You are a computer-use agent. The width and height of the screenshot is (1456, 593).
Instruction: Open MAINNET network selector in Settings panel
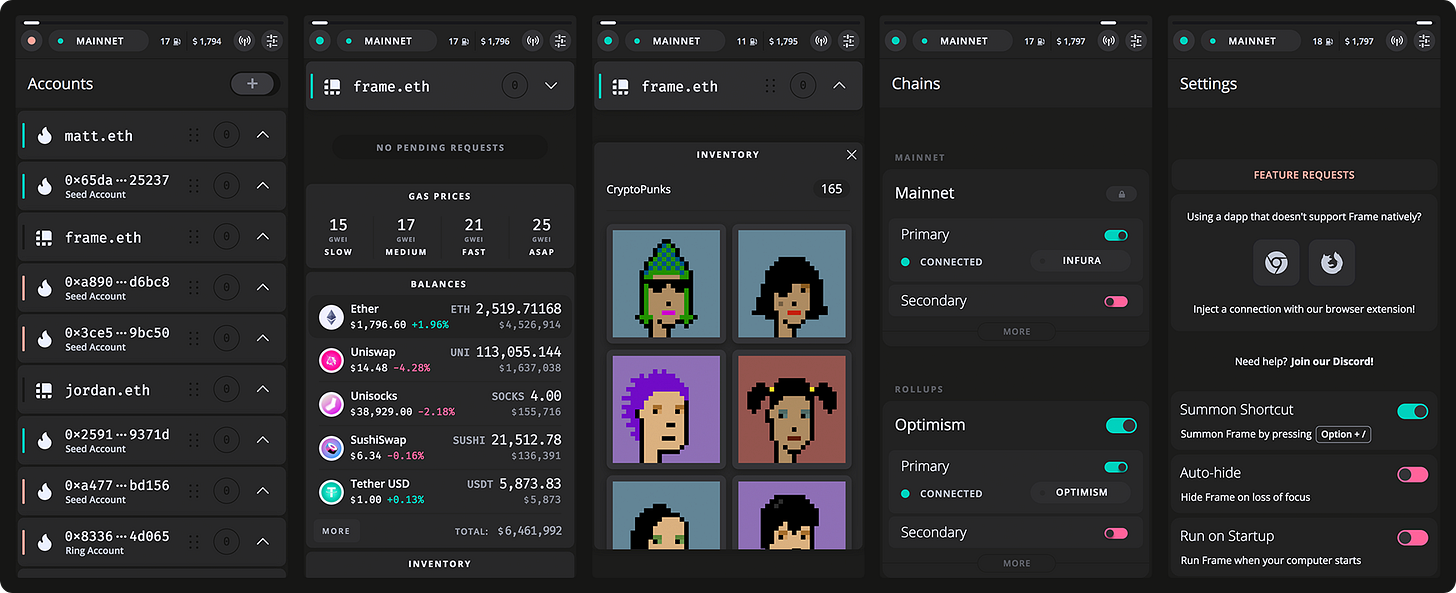tap(1251, 41)
